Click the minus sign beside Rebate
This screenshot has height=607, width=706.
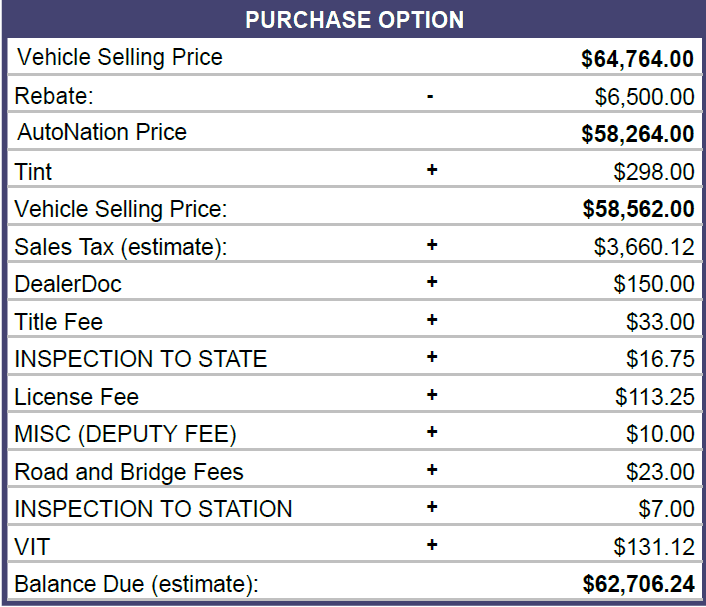pos(430,97)
